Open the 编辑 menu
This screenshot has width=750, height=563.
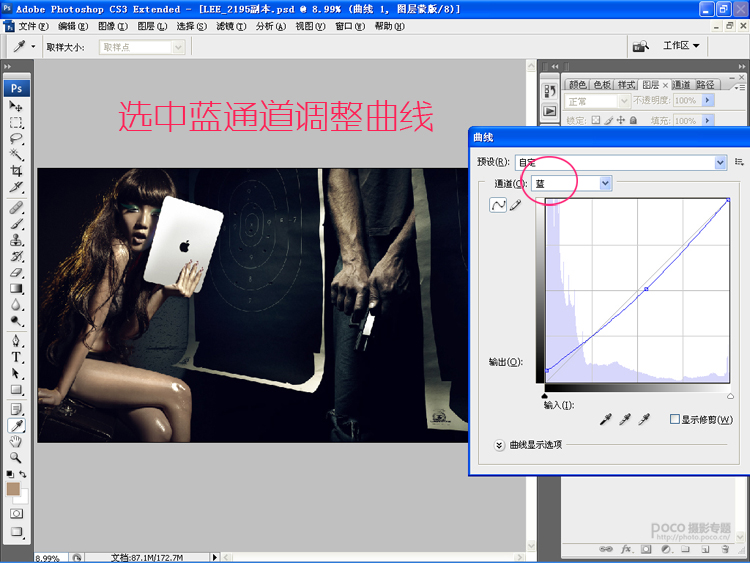[x=73, y=26]
